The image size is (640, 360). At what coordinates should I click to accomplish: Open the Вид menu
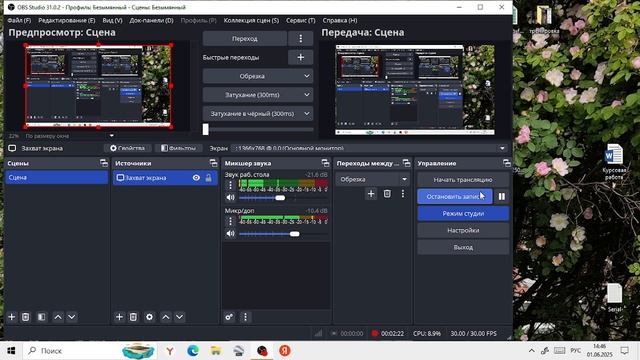pos(112,20)
